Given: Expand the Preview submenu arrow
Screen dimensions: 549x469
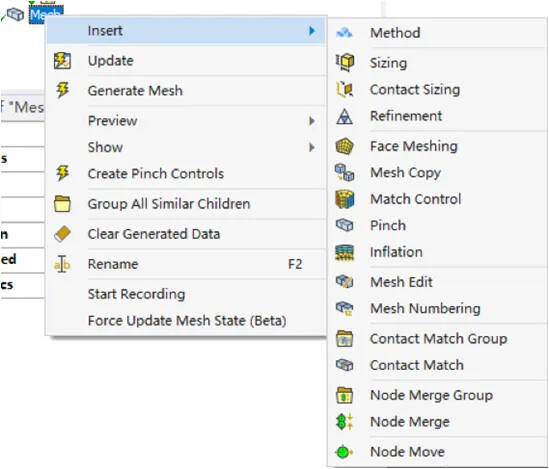Looking at the screenshot, I should pos(312,121).
